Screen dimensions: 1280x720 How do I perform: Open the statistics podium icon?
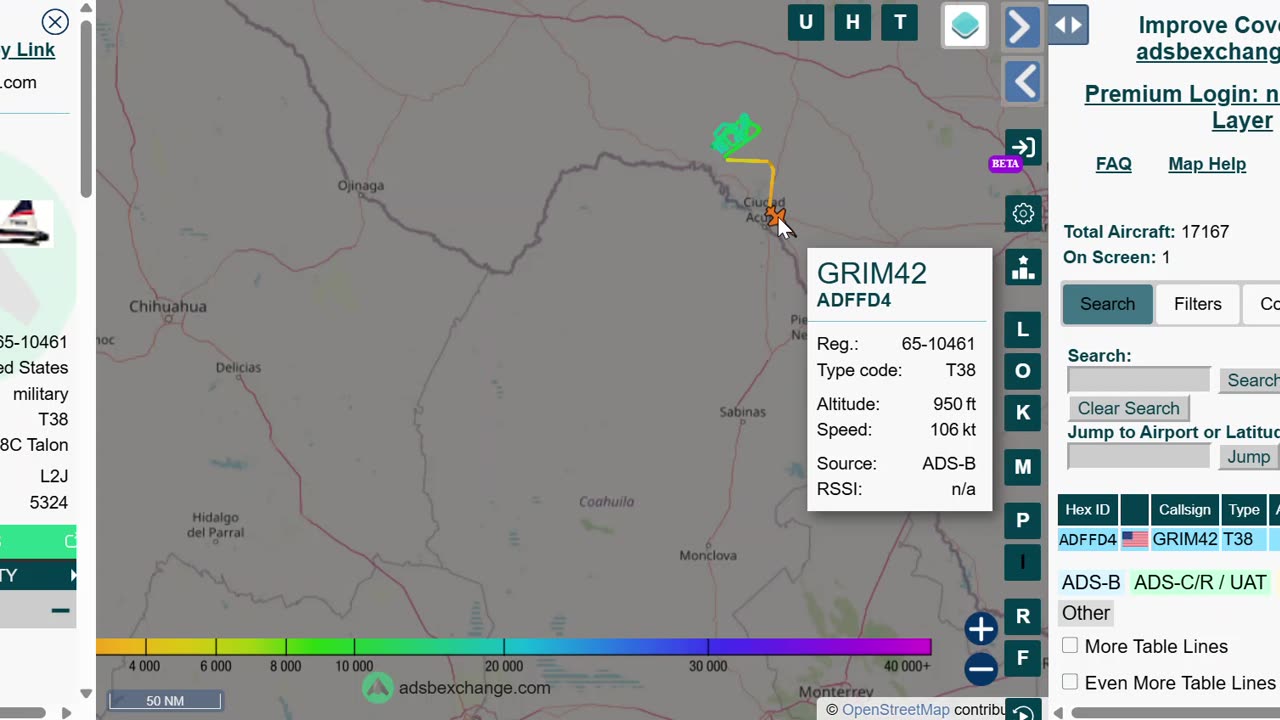point(1022,267)
